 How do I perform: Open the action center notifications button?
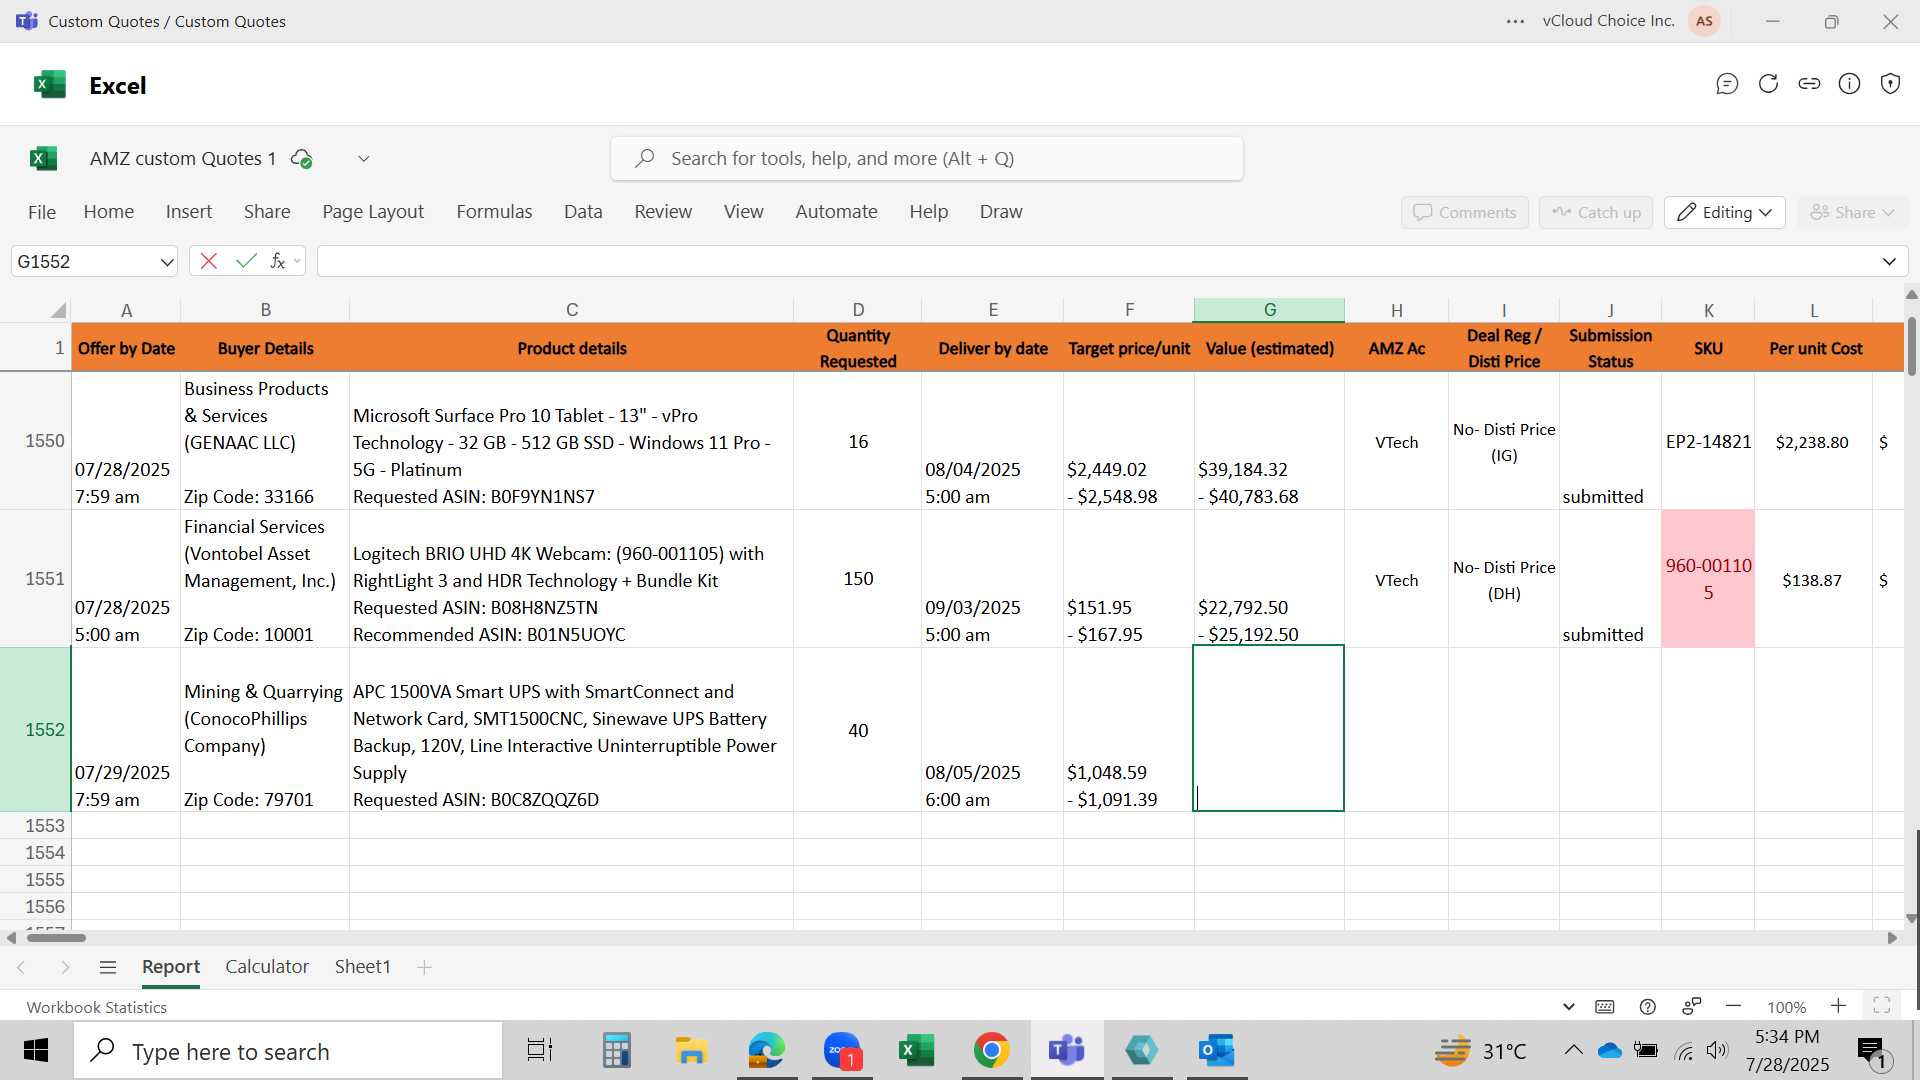1872,1051
